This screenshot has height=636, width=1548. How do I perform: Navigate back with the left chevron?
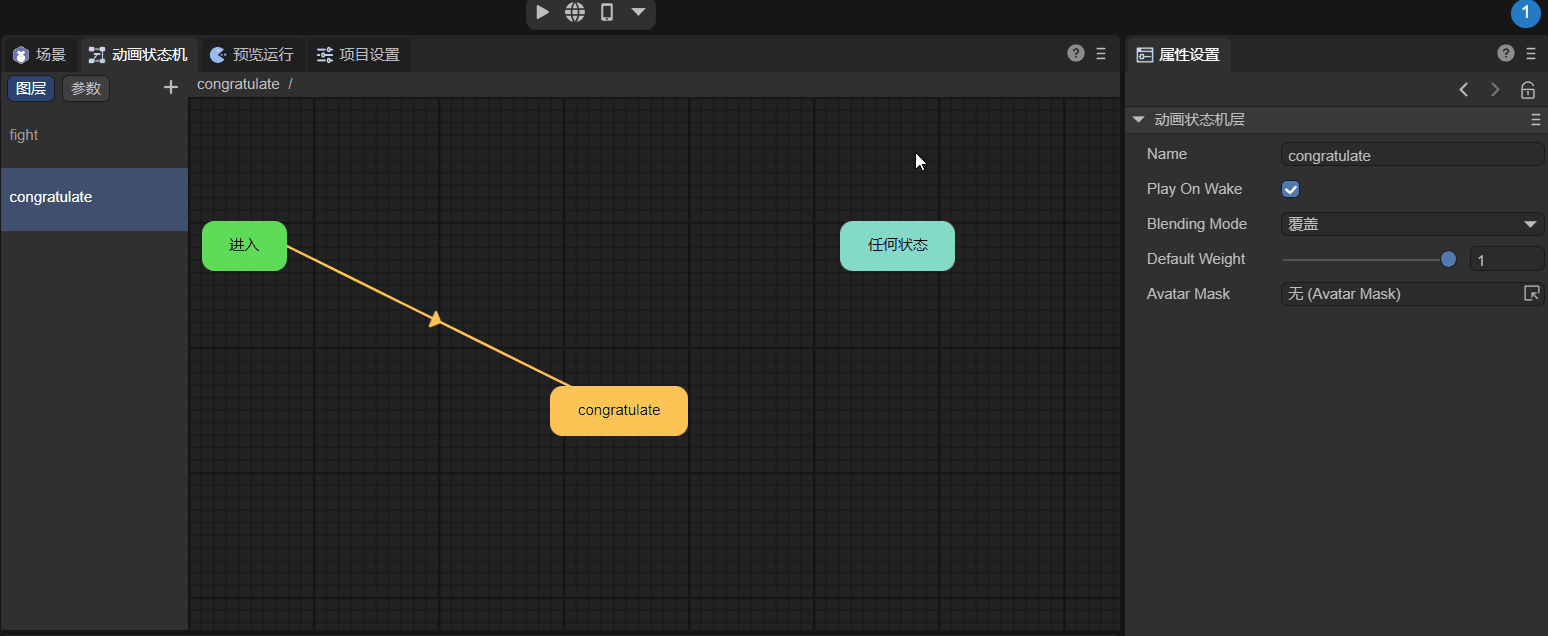click(x=1464, y=90)
